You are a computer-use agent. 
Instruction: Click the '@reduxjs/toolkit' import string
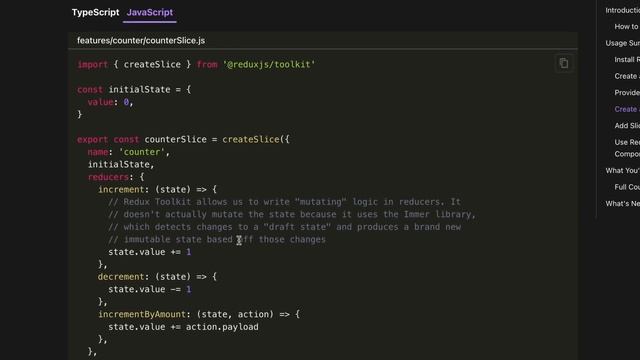(x=269, y=64)
